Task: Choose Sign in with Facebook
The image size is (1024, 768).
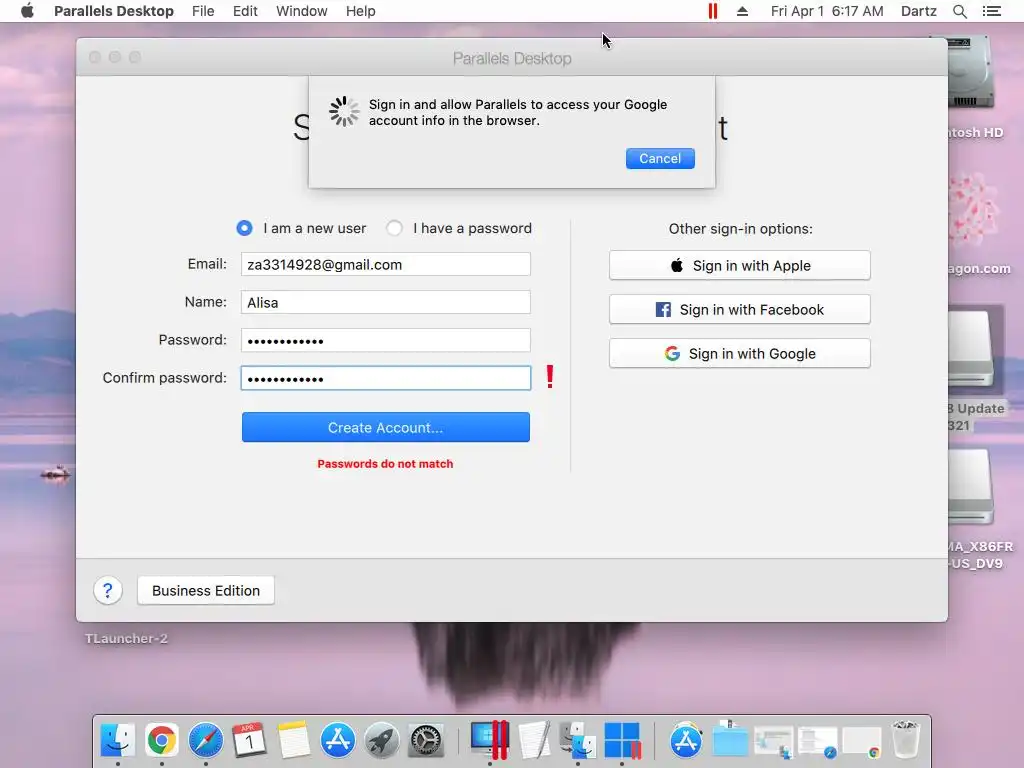Action: (739, 310)
